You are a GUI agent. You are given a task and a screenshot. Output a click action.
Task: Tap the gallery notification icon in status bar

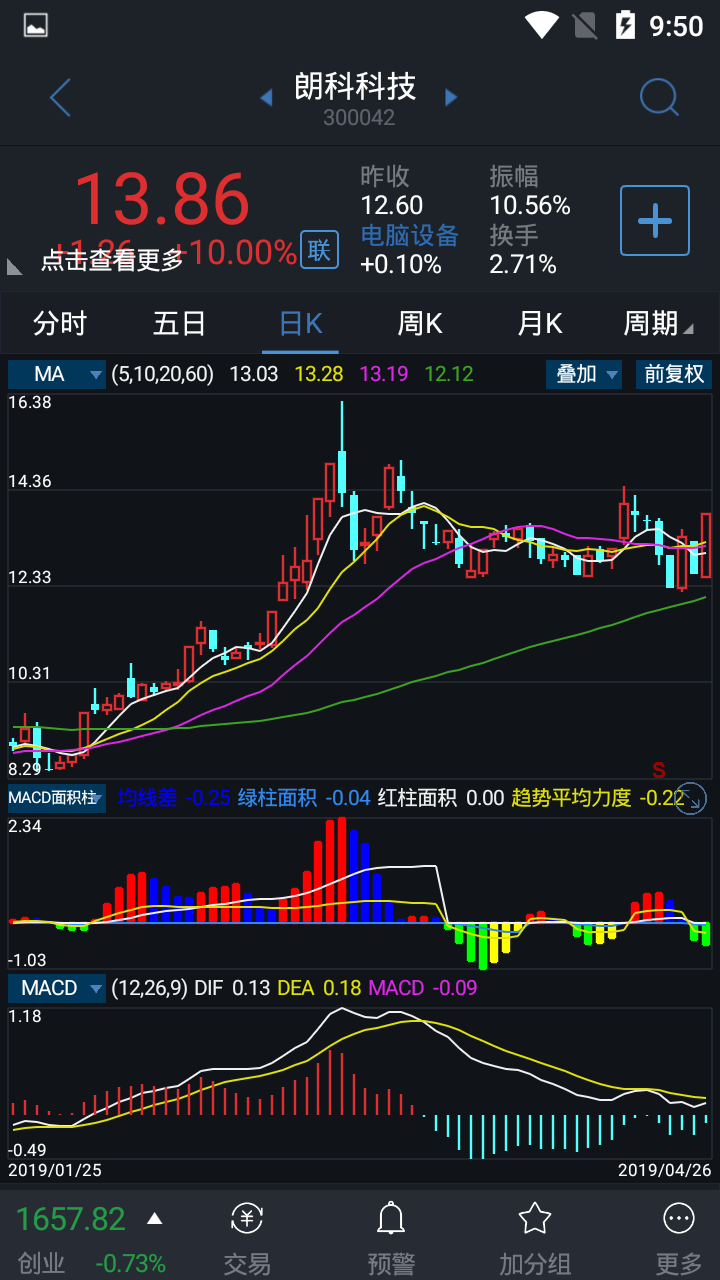click(36, 25)
